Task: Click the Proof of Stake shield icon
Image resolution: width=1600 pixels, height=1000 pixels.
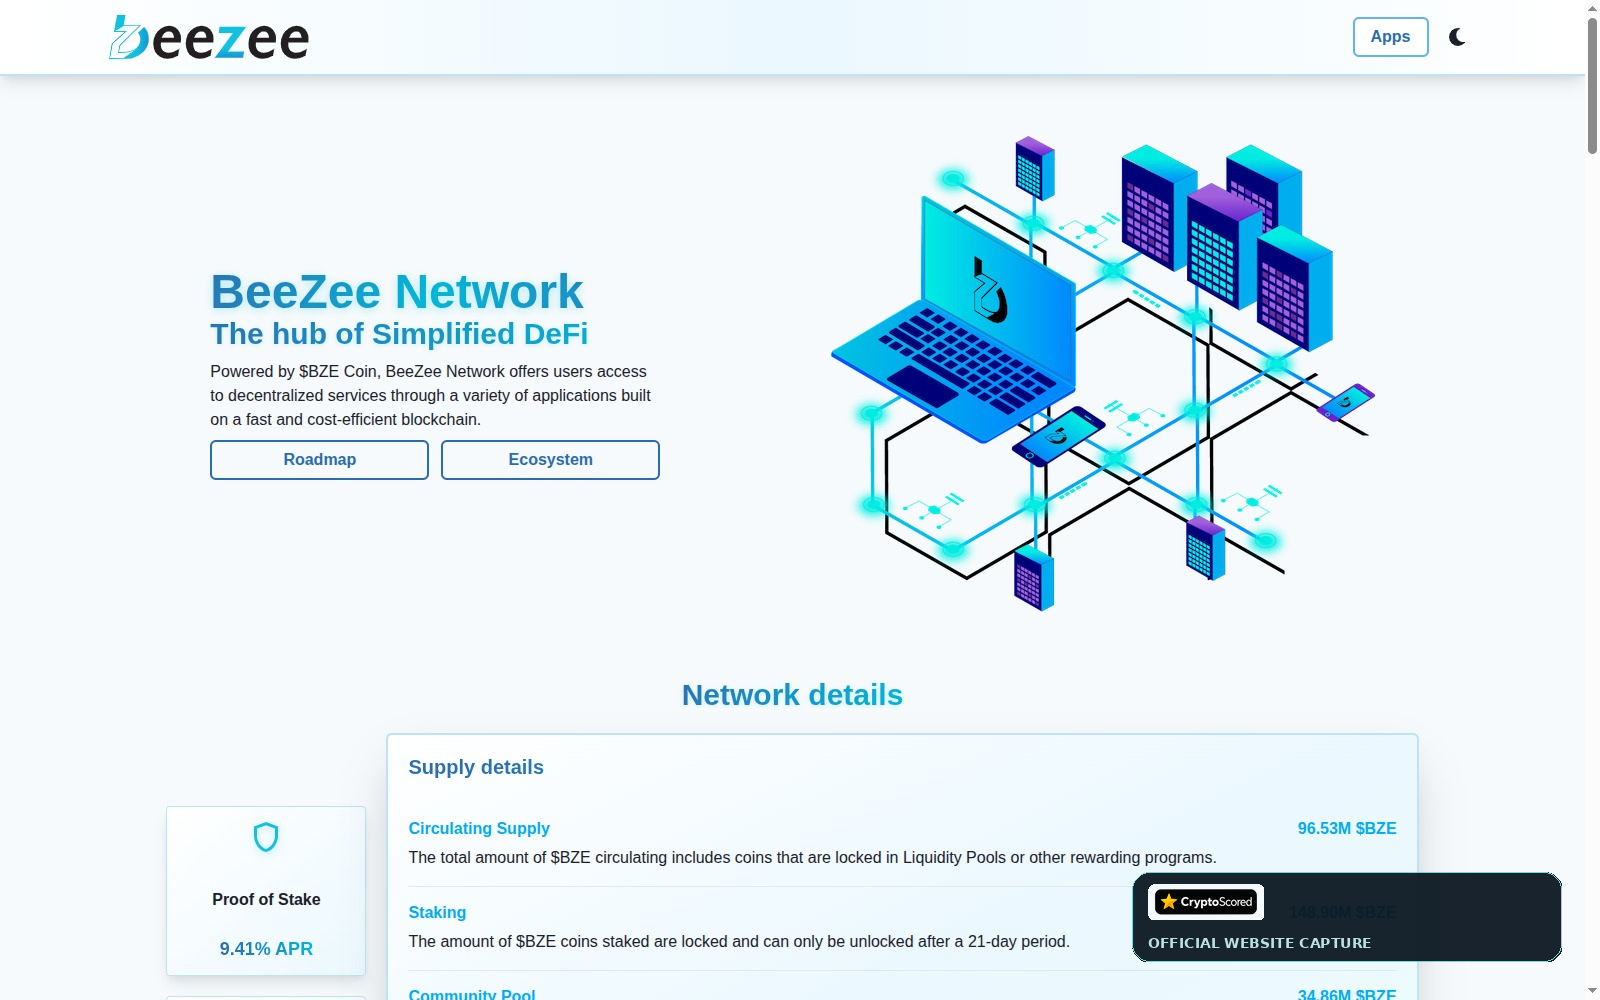Action: [266, 837]
